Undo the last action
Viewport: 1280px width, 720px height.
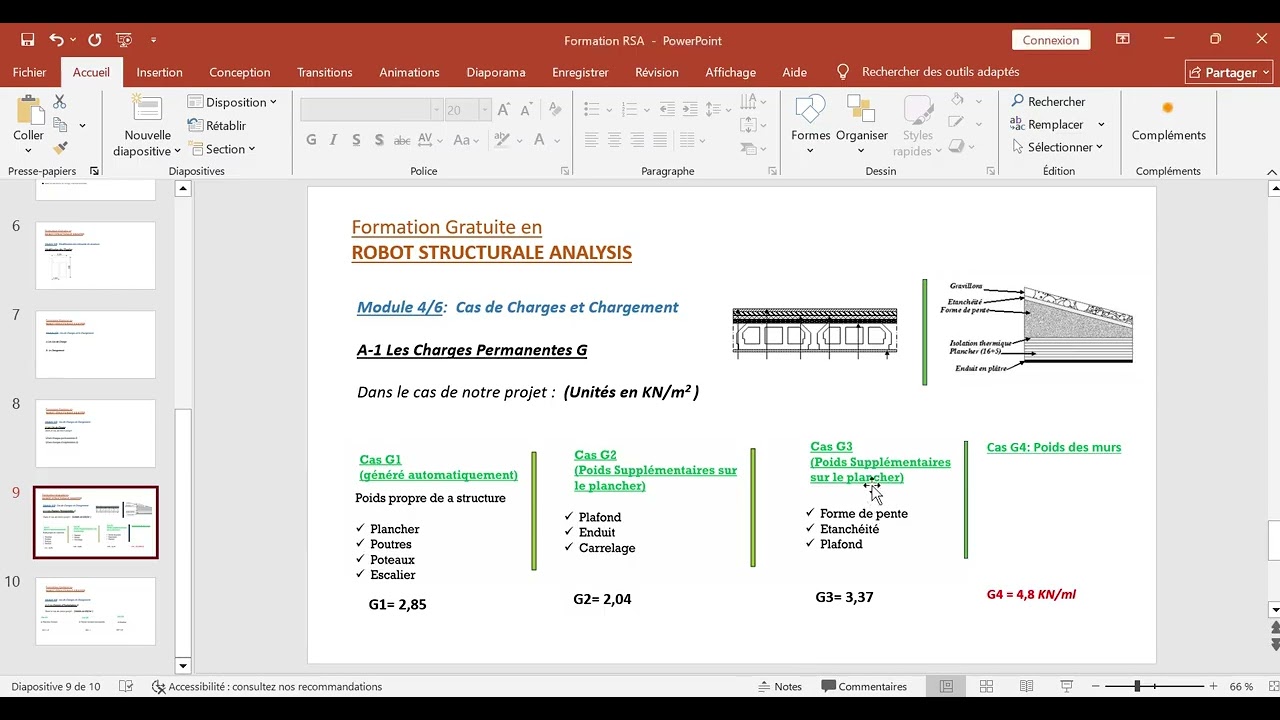[x=56, y=40]
